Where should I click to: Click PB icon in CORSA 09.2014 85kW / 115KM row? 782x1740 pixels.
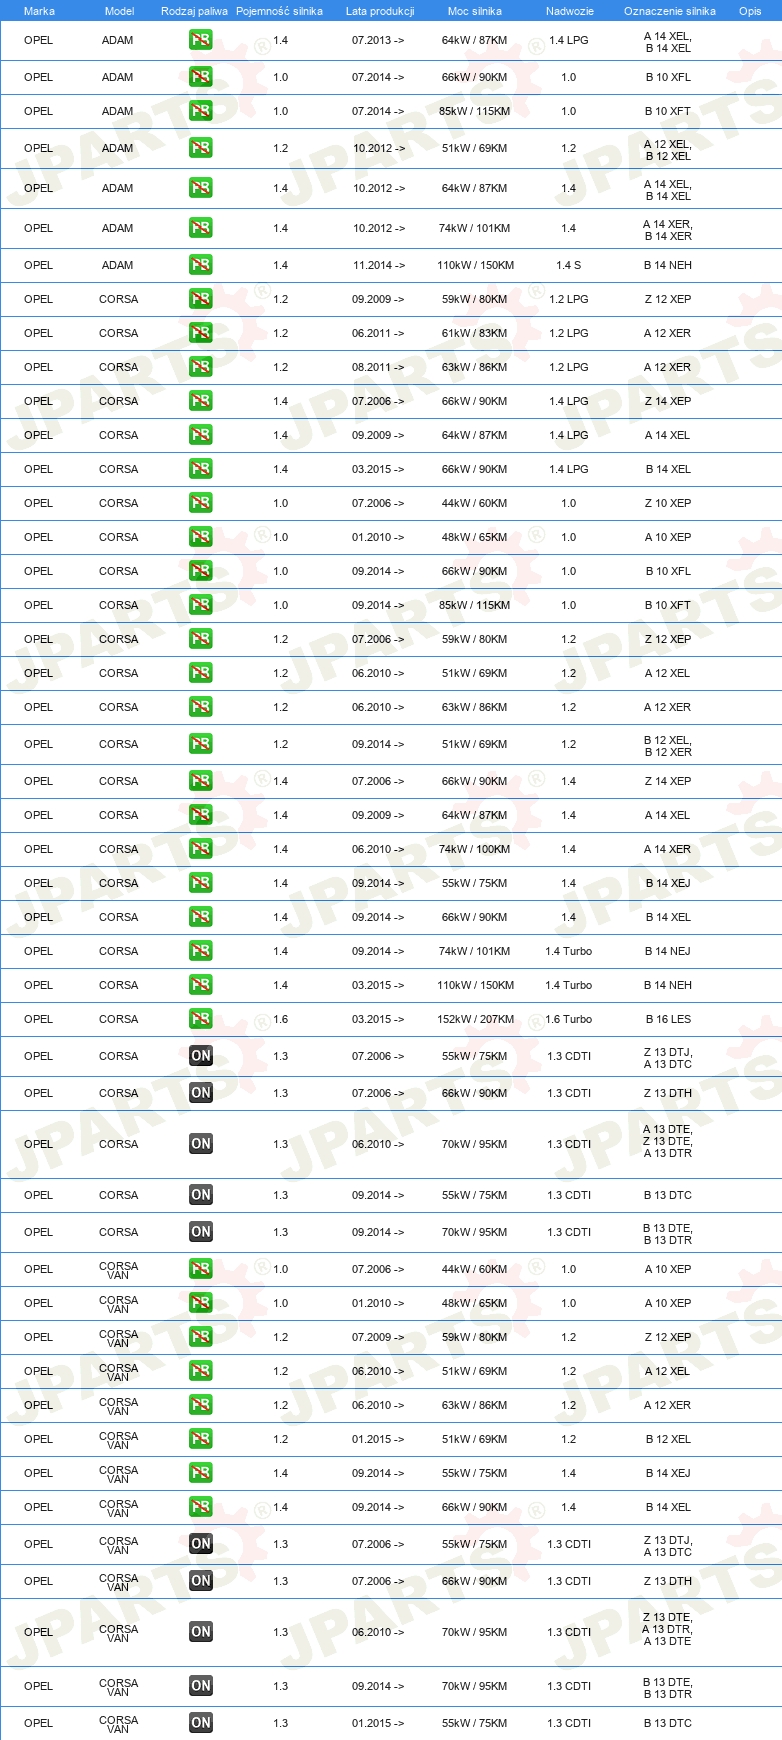[x=201, y=605]
